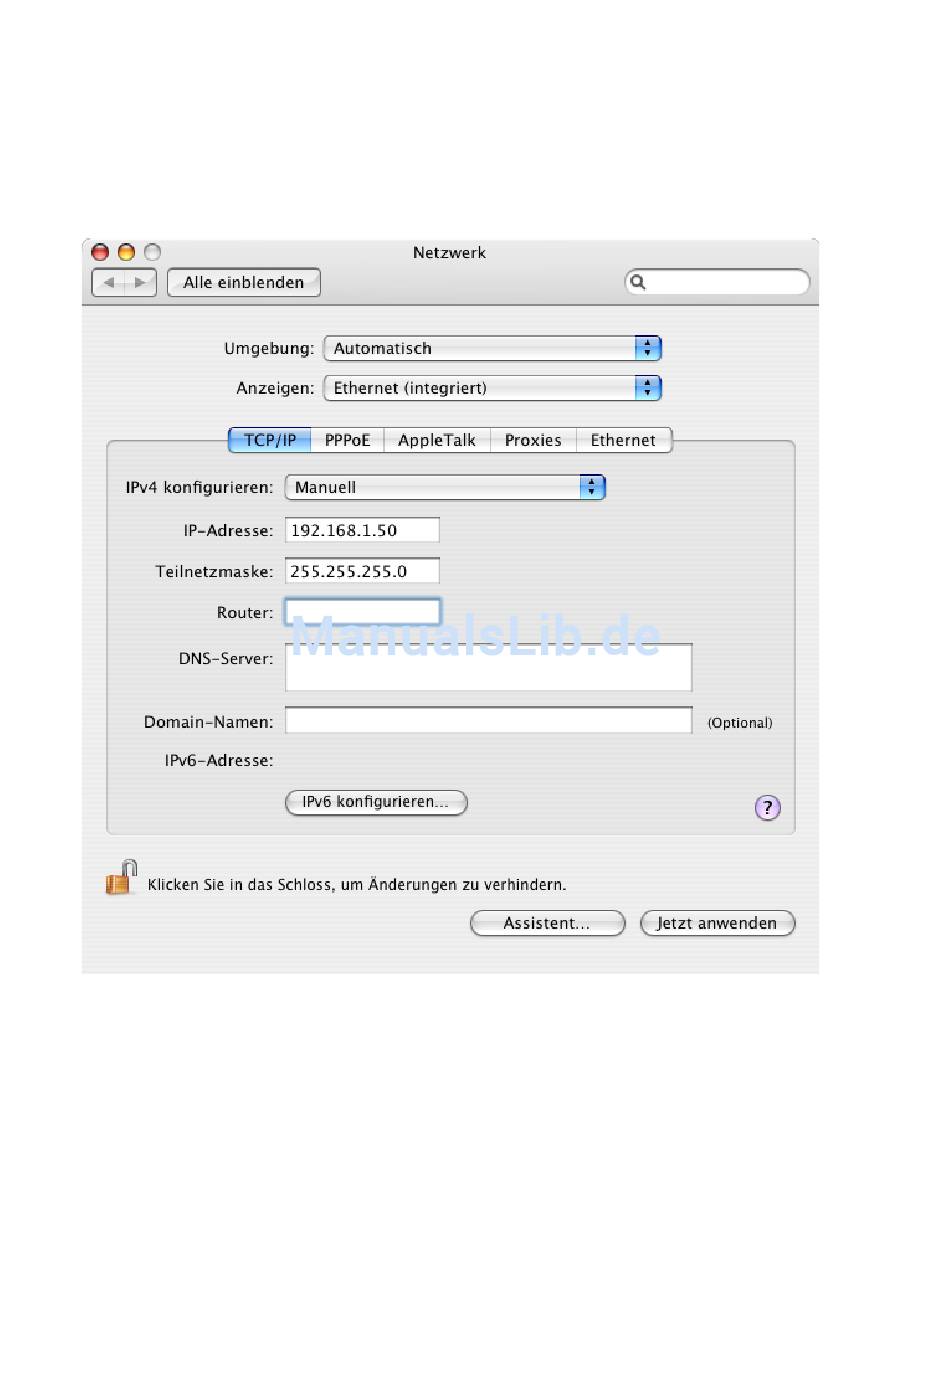Click the IPv6-Adresse label
The width and height of the screenshot is (950, 1379).
pos(219,761)
